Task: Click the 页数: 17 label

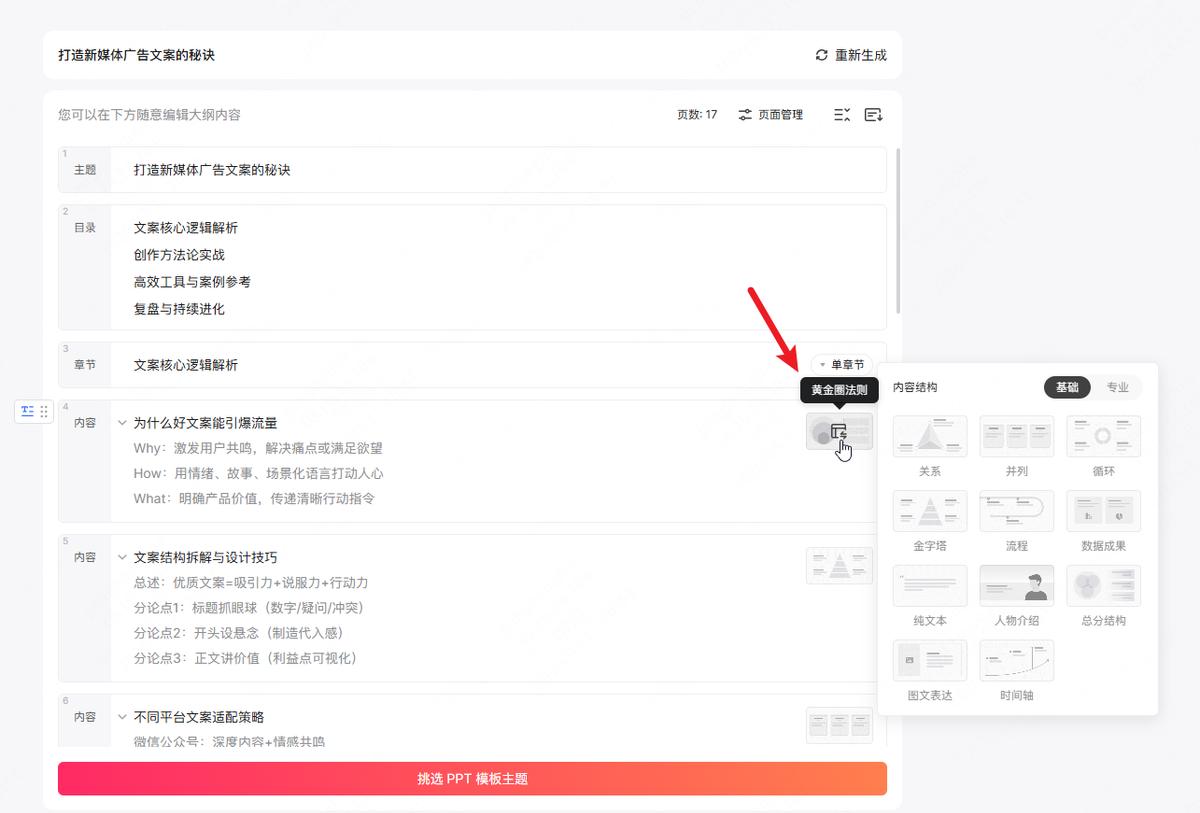Action: (x=697, y=115)
